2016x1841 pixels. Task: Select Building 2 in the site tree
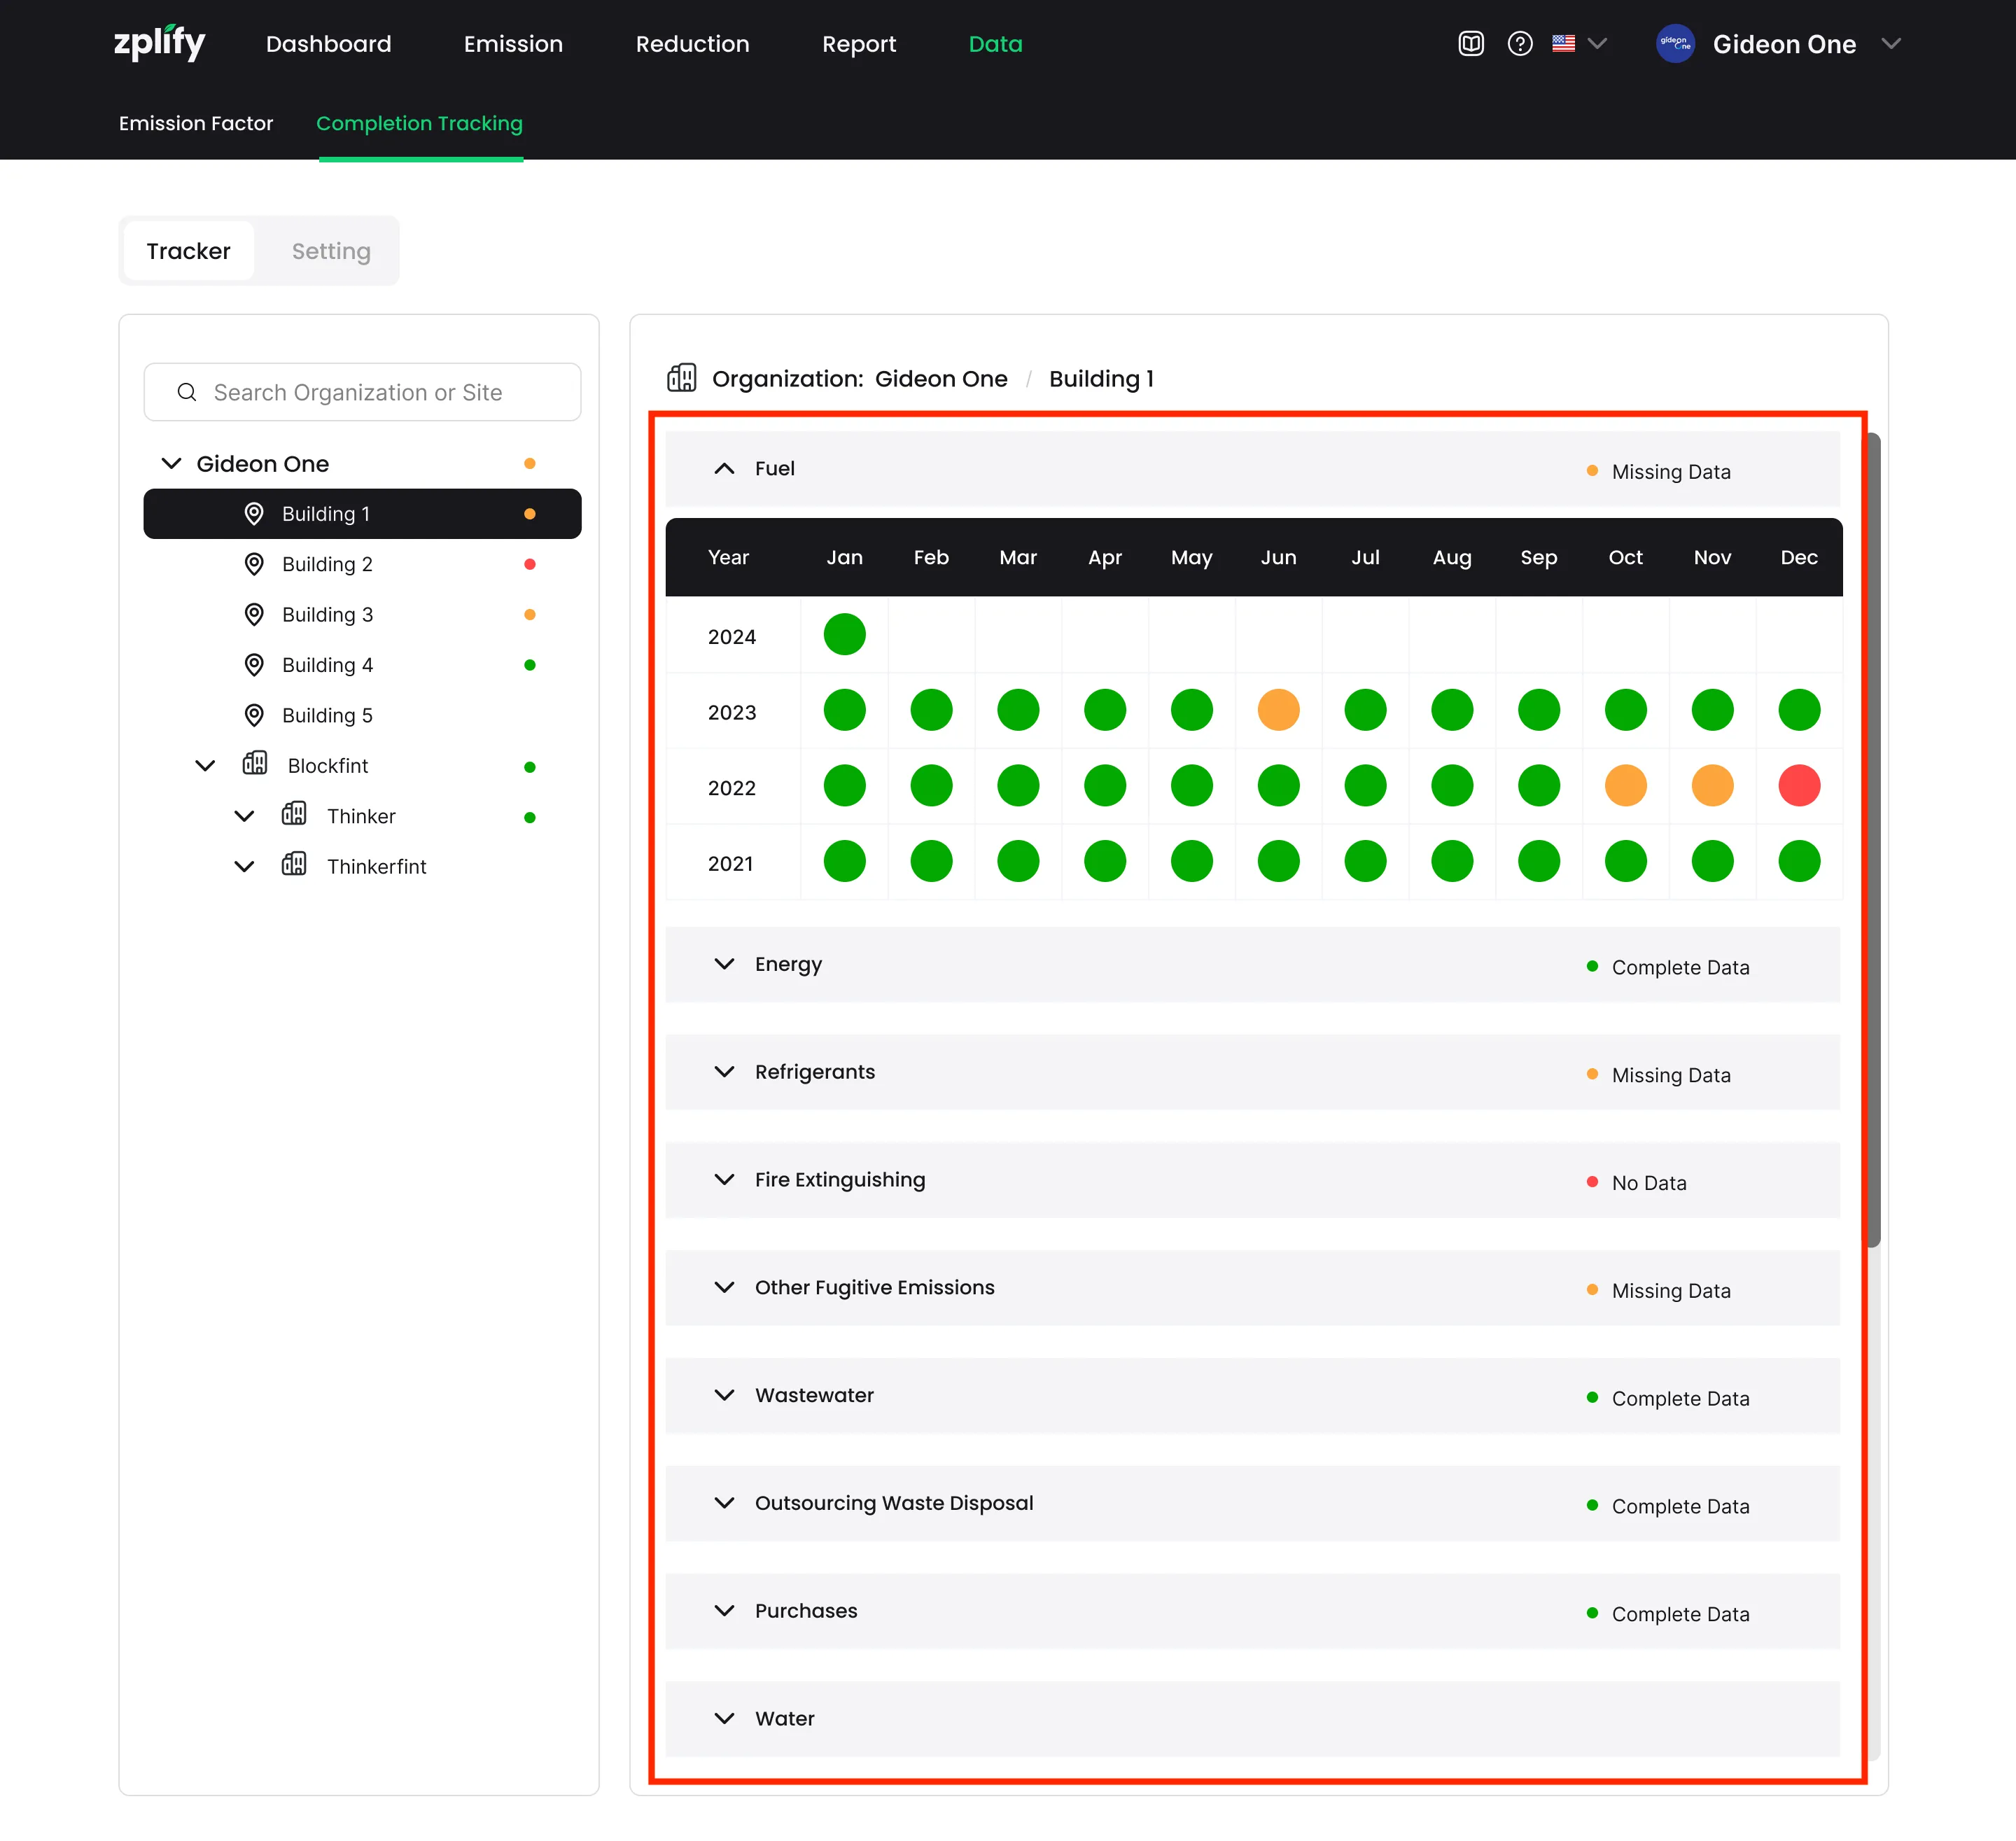327,564
